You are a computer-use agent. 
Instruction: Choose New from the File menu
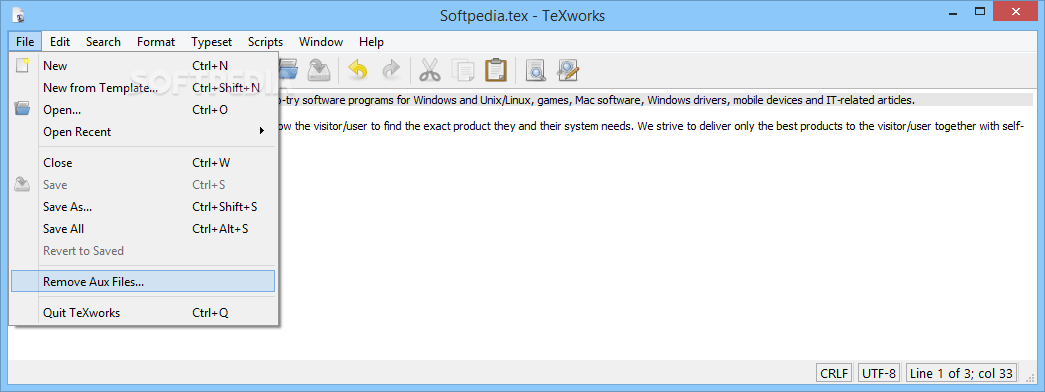143,65
